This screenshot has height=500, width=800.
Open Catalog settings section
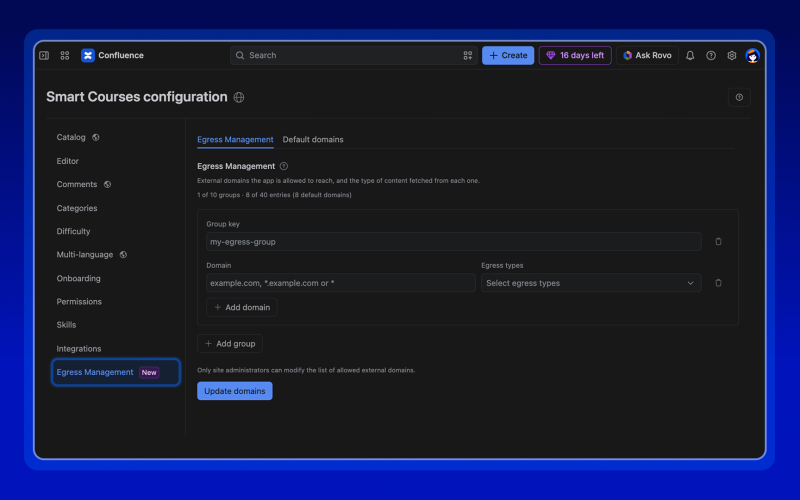pos(71,137)
